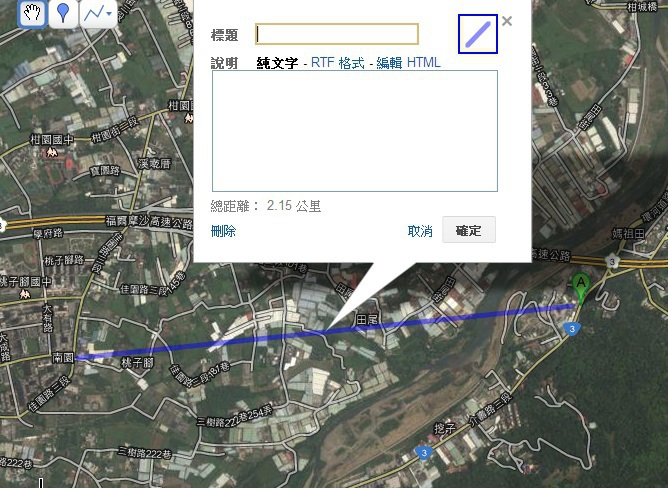668x488 pixels.
Task: Select the draw line tool
Action: (x=93, y=13)
